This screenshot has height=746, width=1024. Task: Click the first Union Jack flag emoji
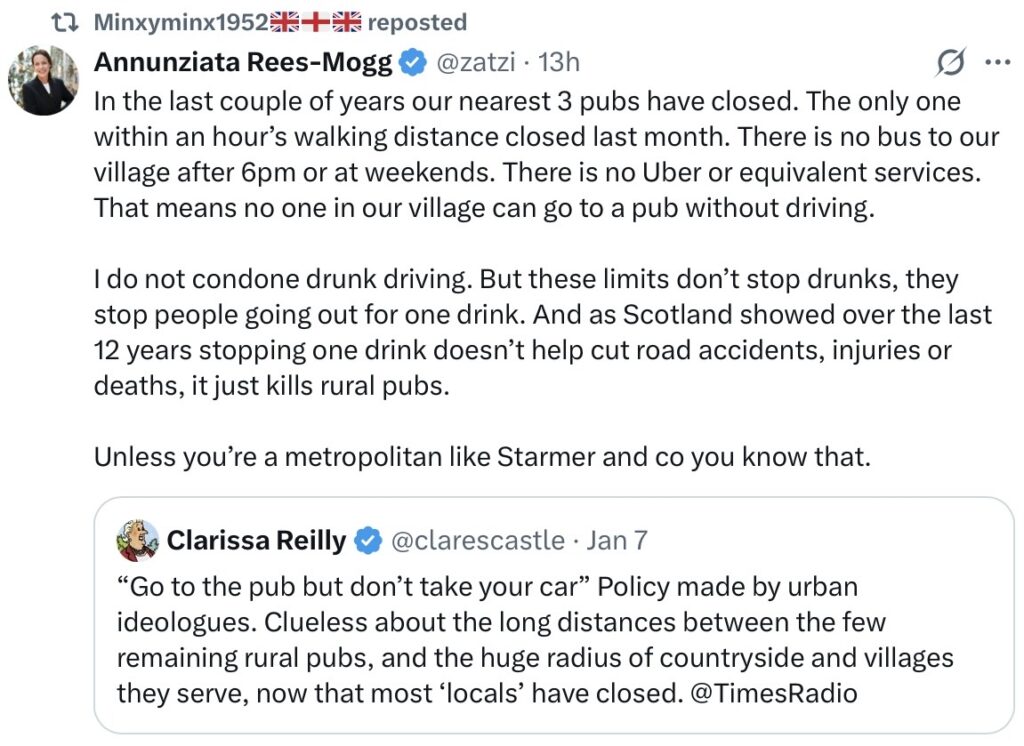coord(285,22)
